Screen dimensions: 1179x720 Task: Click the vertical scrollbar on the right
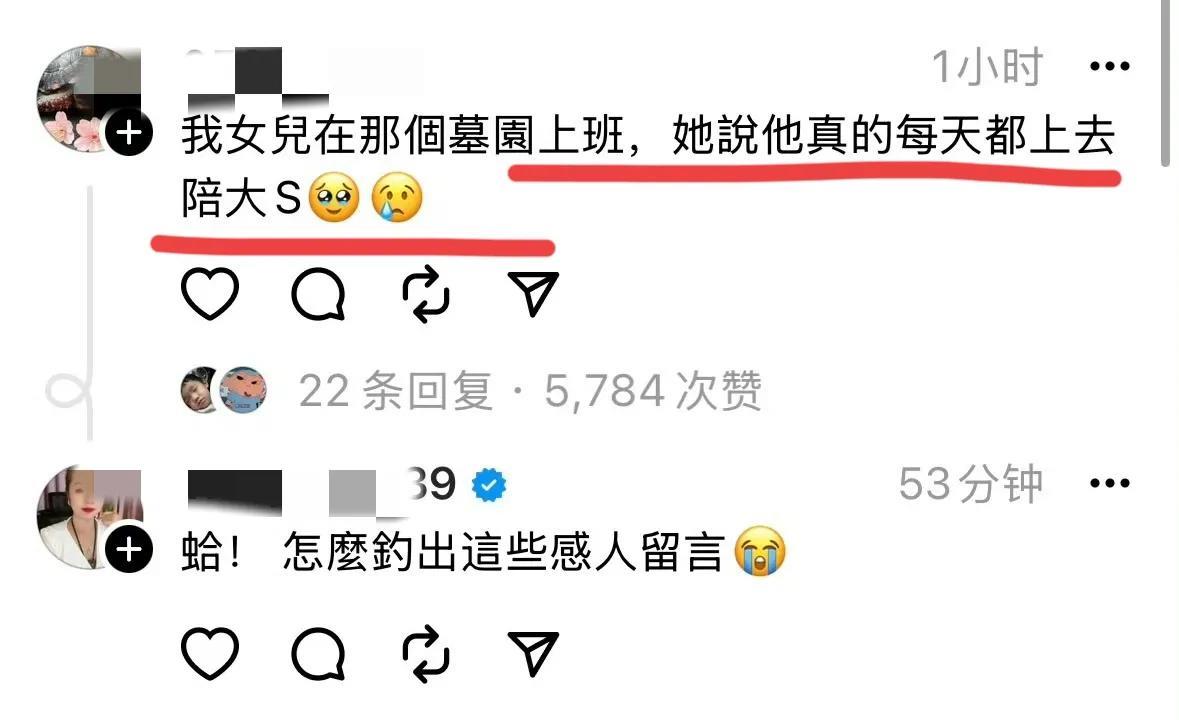1165,83
